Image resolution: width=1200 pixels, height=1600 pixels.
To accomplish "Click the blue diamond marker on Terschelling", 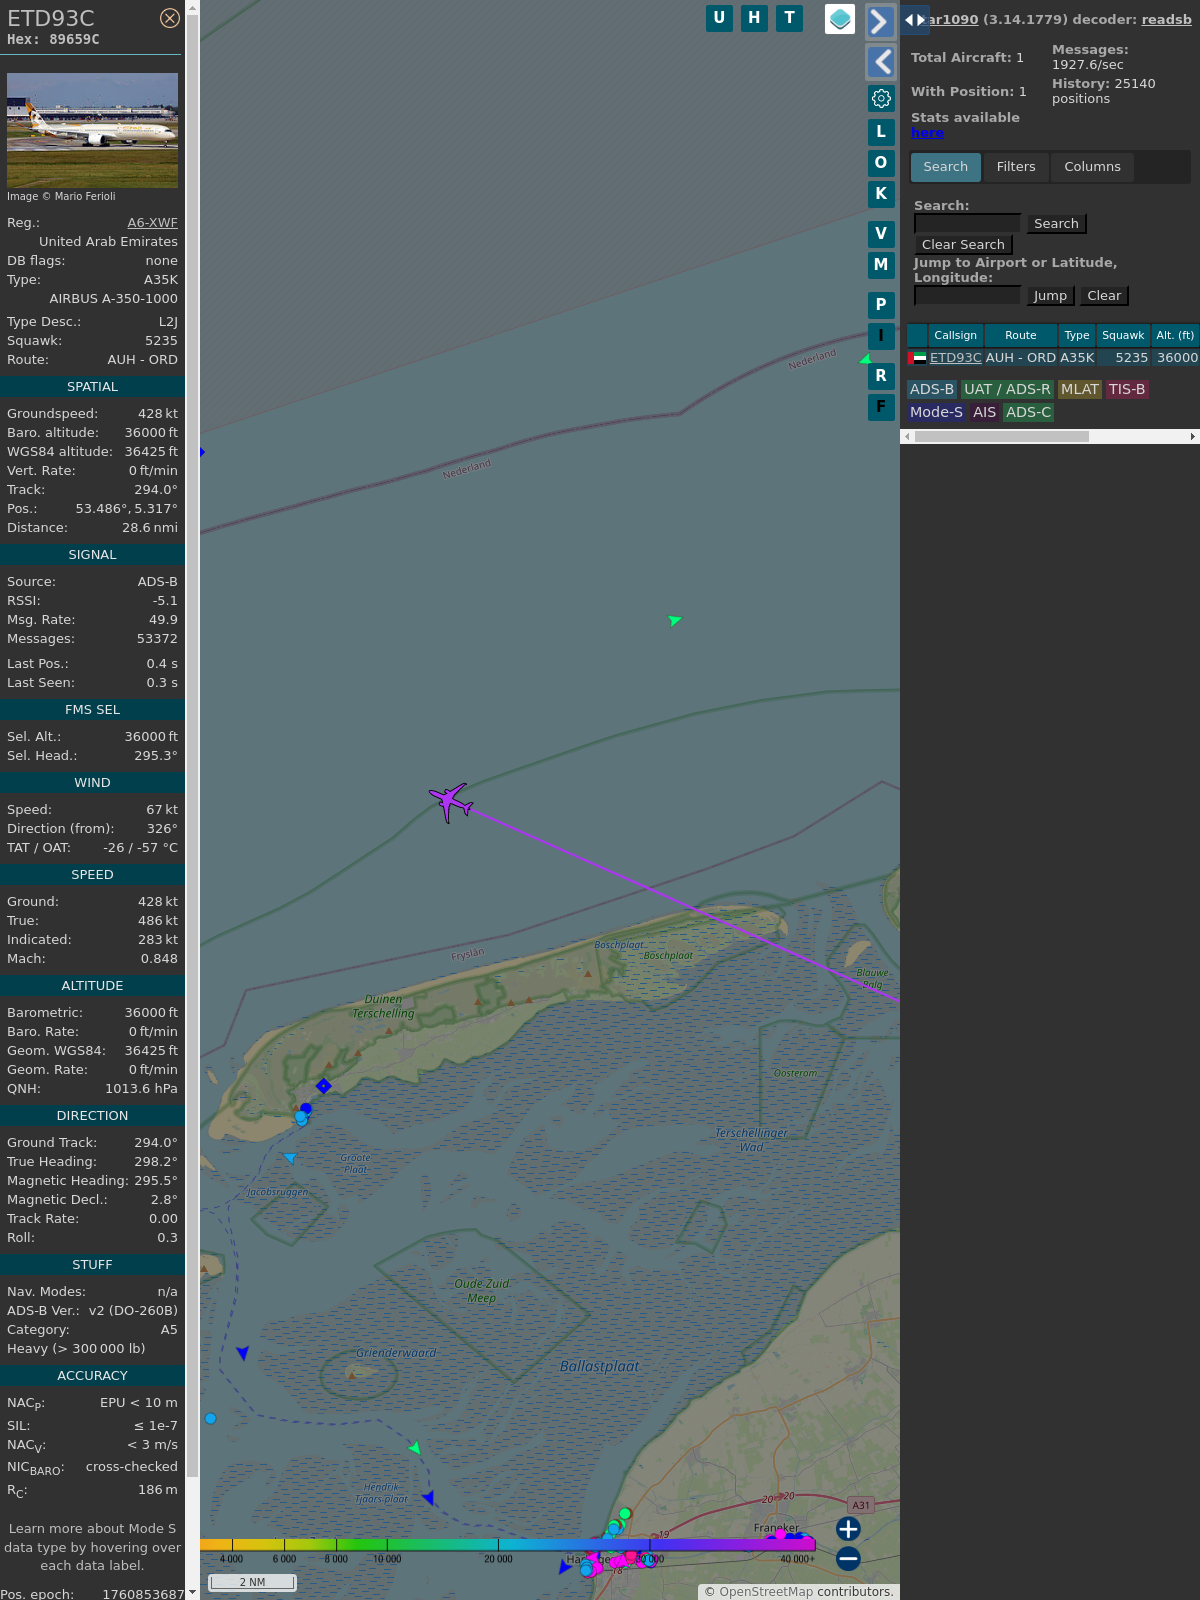I will coord(323,1086).
